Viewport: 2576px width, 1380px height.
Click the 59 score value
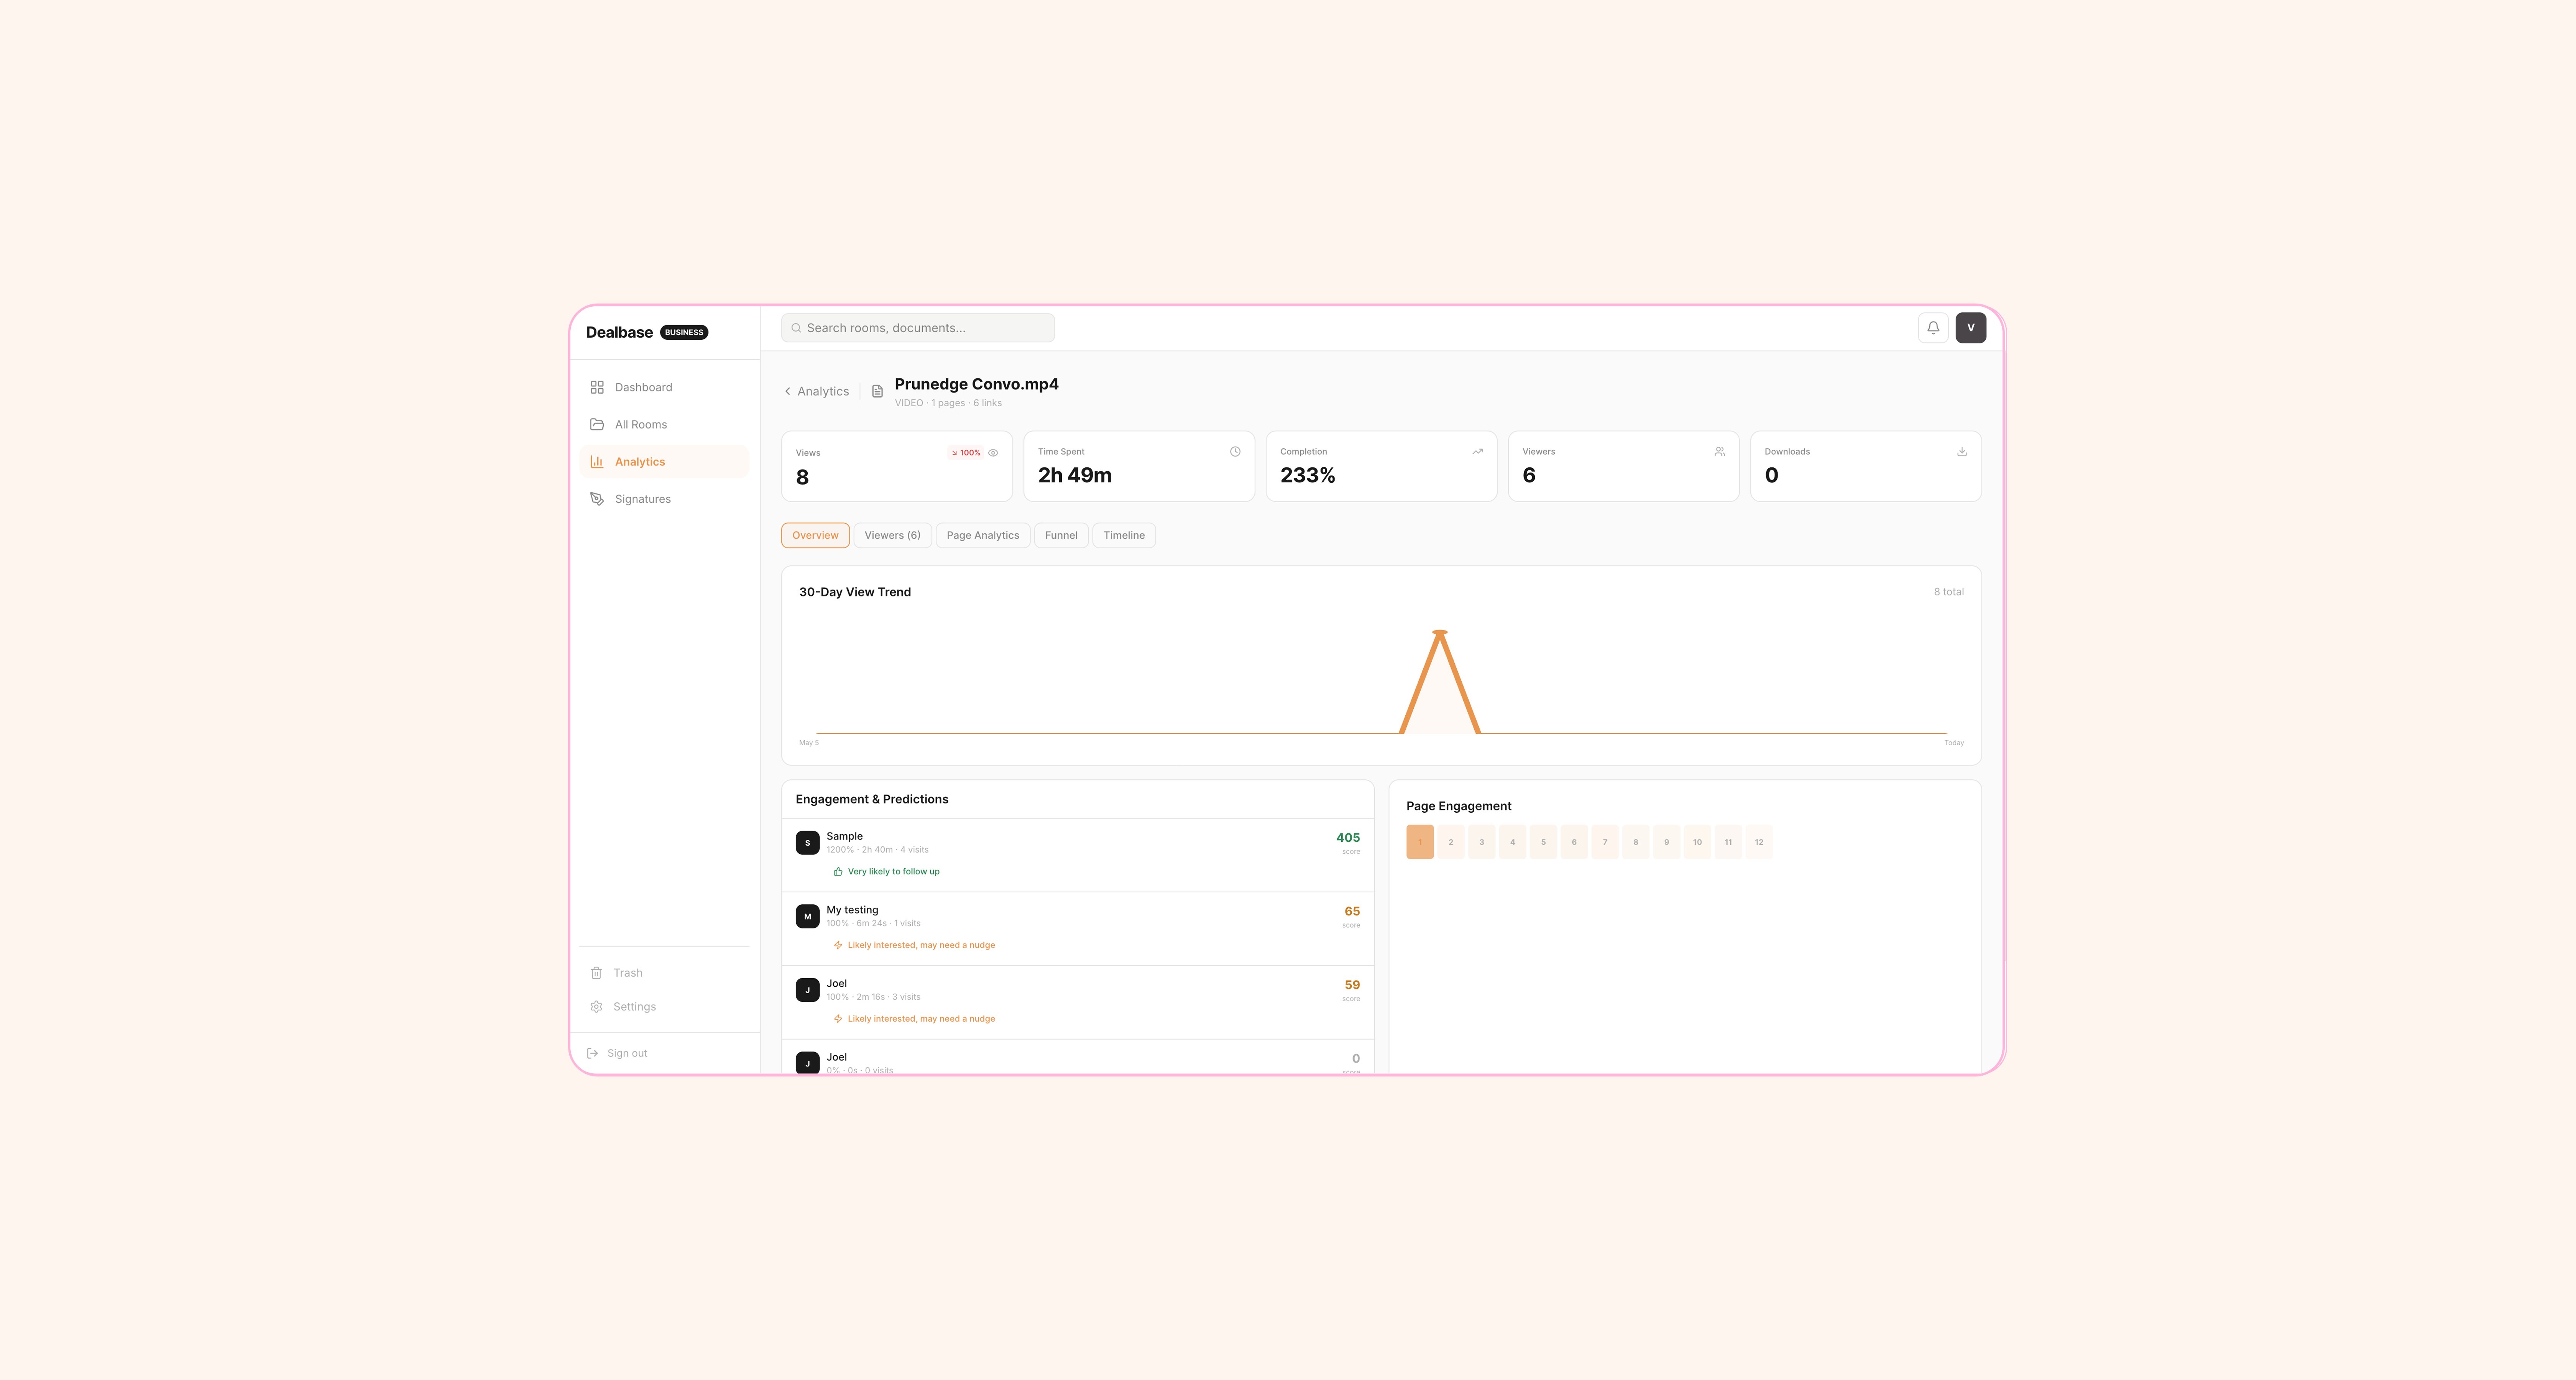(1352, 985)
